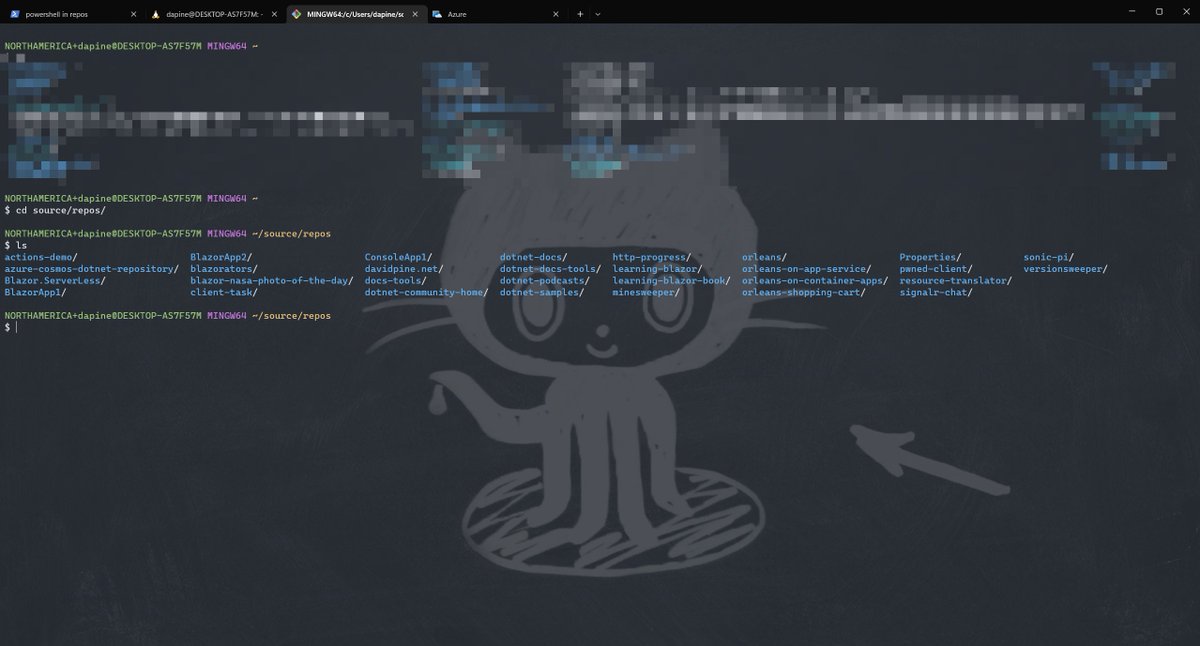This screenshot has width=1200, height=646.
Task: Click the 'blazor-nasa-photo-of-the-day/' directory name
Action: [x=272, y=281]
